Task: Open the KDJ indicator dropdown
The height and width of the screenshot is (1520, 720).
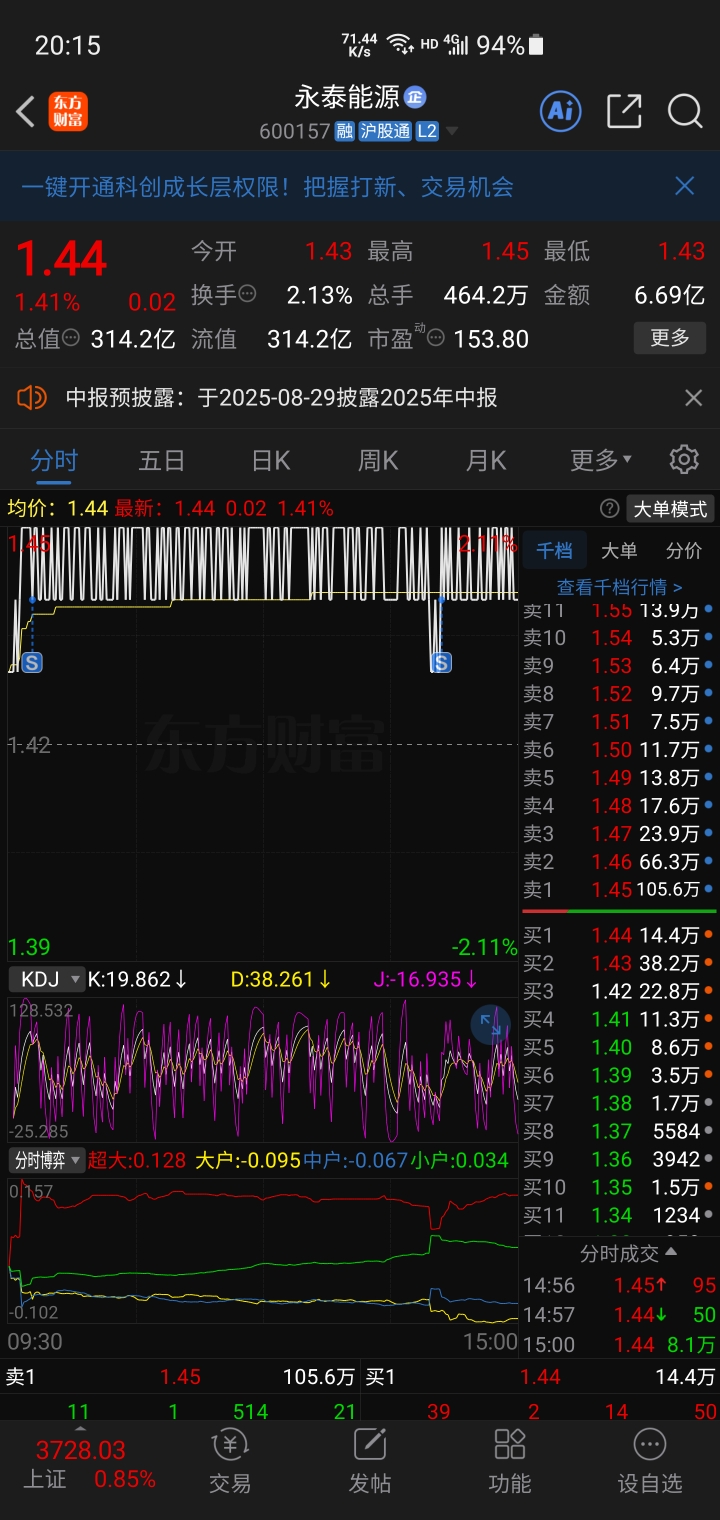Action: [46, 979]
